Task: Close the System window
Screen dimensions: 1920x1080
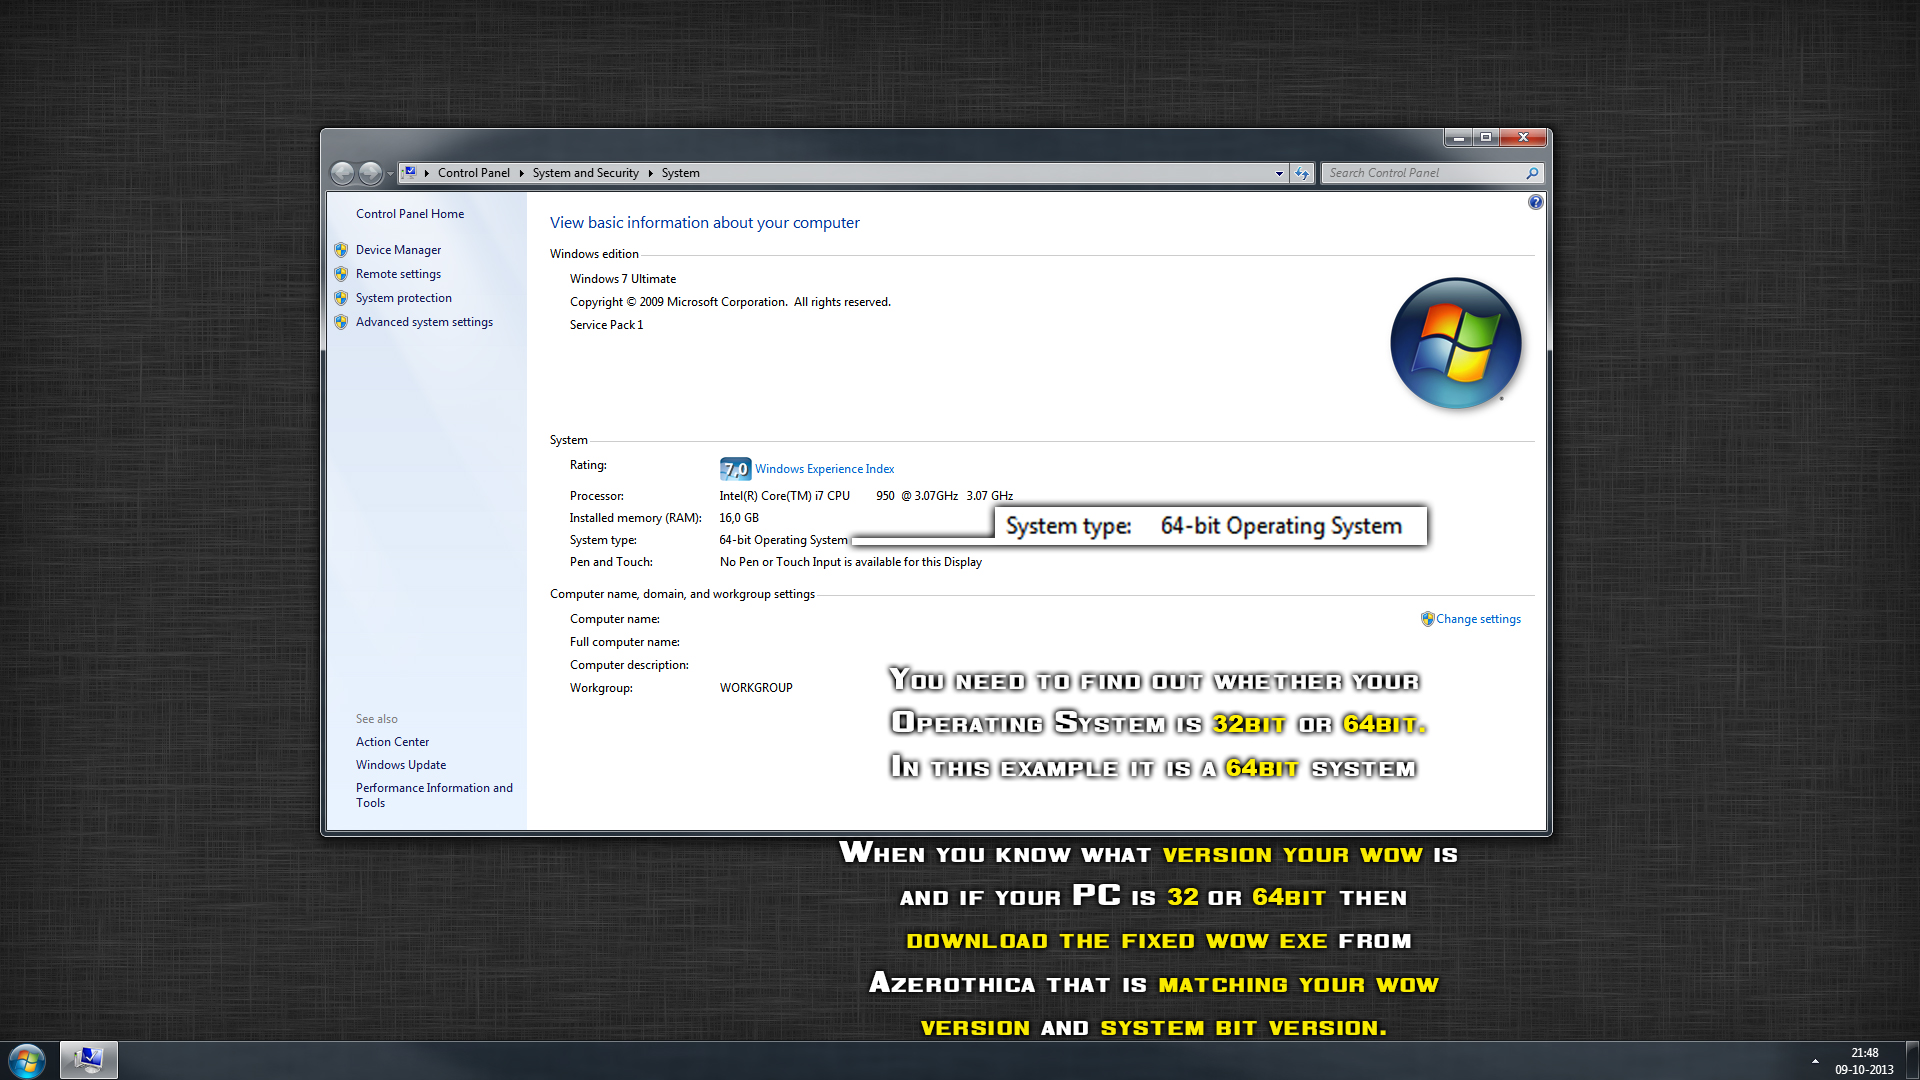Action: click(x=1524, y=137)
